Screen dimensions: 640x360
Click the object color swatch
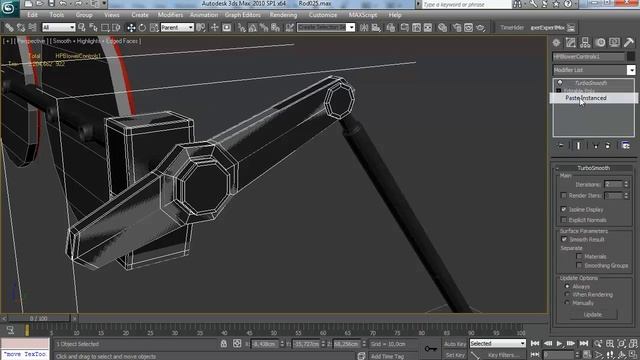(631, 56)
